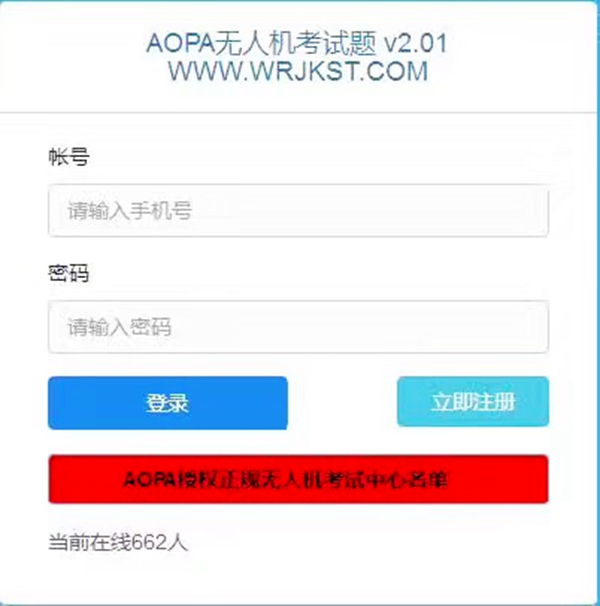Click the text box below 帐号
The width and height of the screenshot is (600, 606).
coord(298,211)
